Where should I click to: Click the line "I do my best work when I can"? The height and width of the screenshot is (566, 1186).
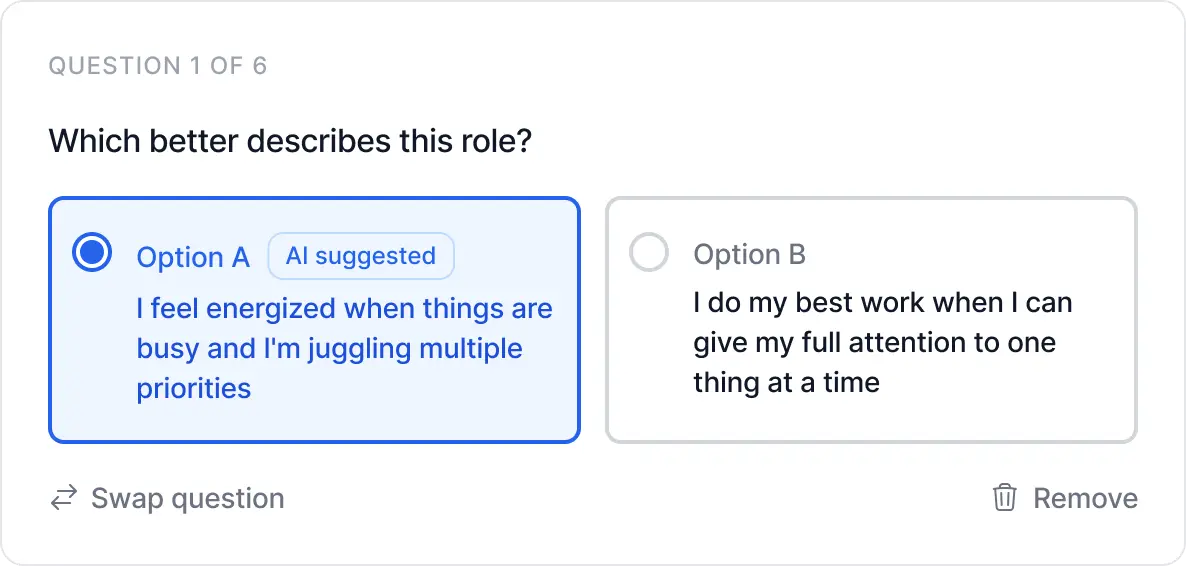click(882, 302)
